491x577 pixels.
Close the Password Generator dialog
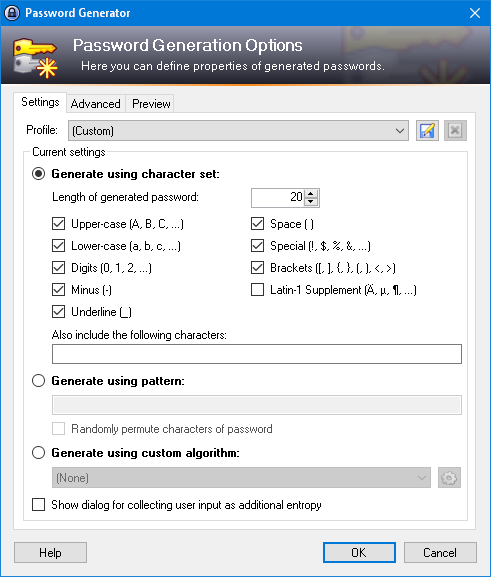tap(475, 13)
